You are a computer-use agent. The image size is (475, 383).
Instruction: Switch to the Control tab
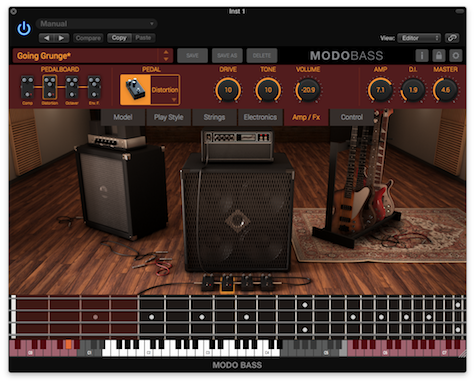click(x=352, y=117)
